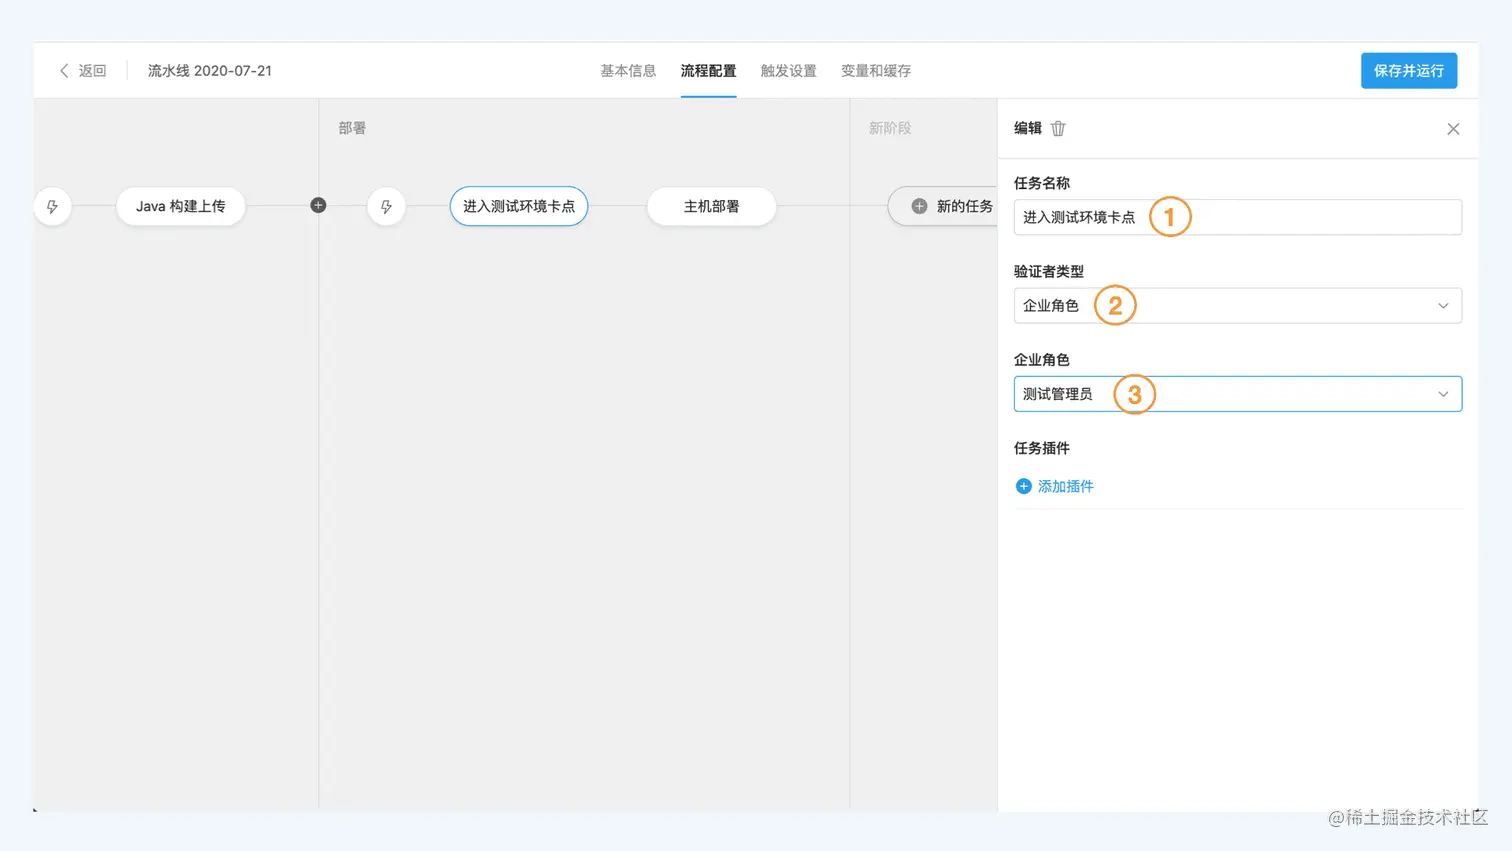Switch to the 触发设置 tab
This screenshot has width=1512, height=851.
[x=789, y=71]
